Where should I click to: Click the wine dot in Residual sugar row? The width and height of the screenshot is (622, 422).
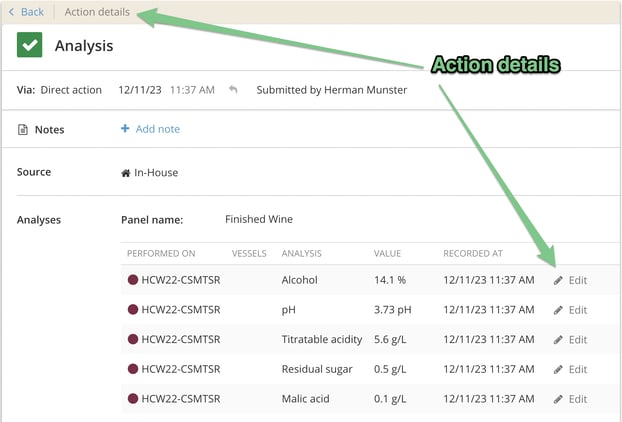pyautogui.click(x=133, y=369)
